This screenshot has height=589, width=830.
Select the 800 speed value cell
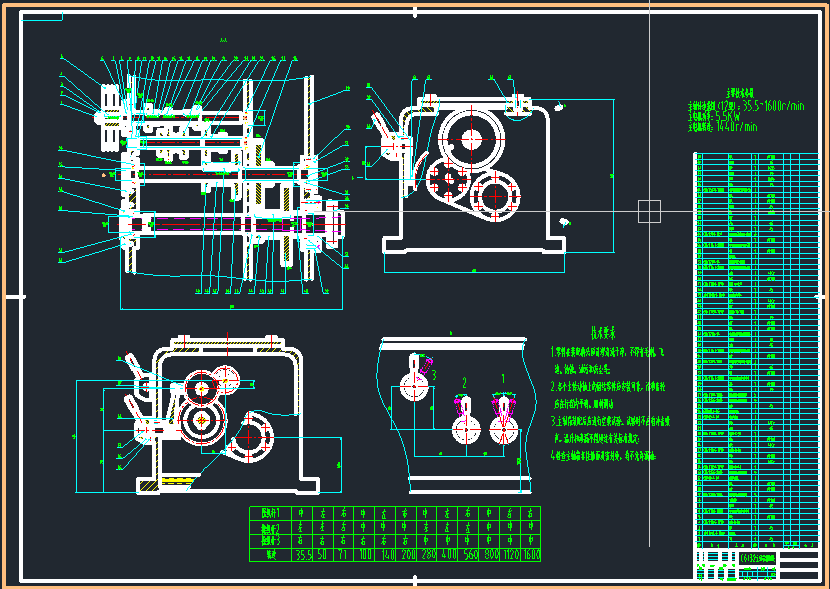coord(489,555)
